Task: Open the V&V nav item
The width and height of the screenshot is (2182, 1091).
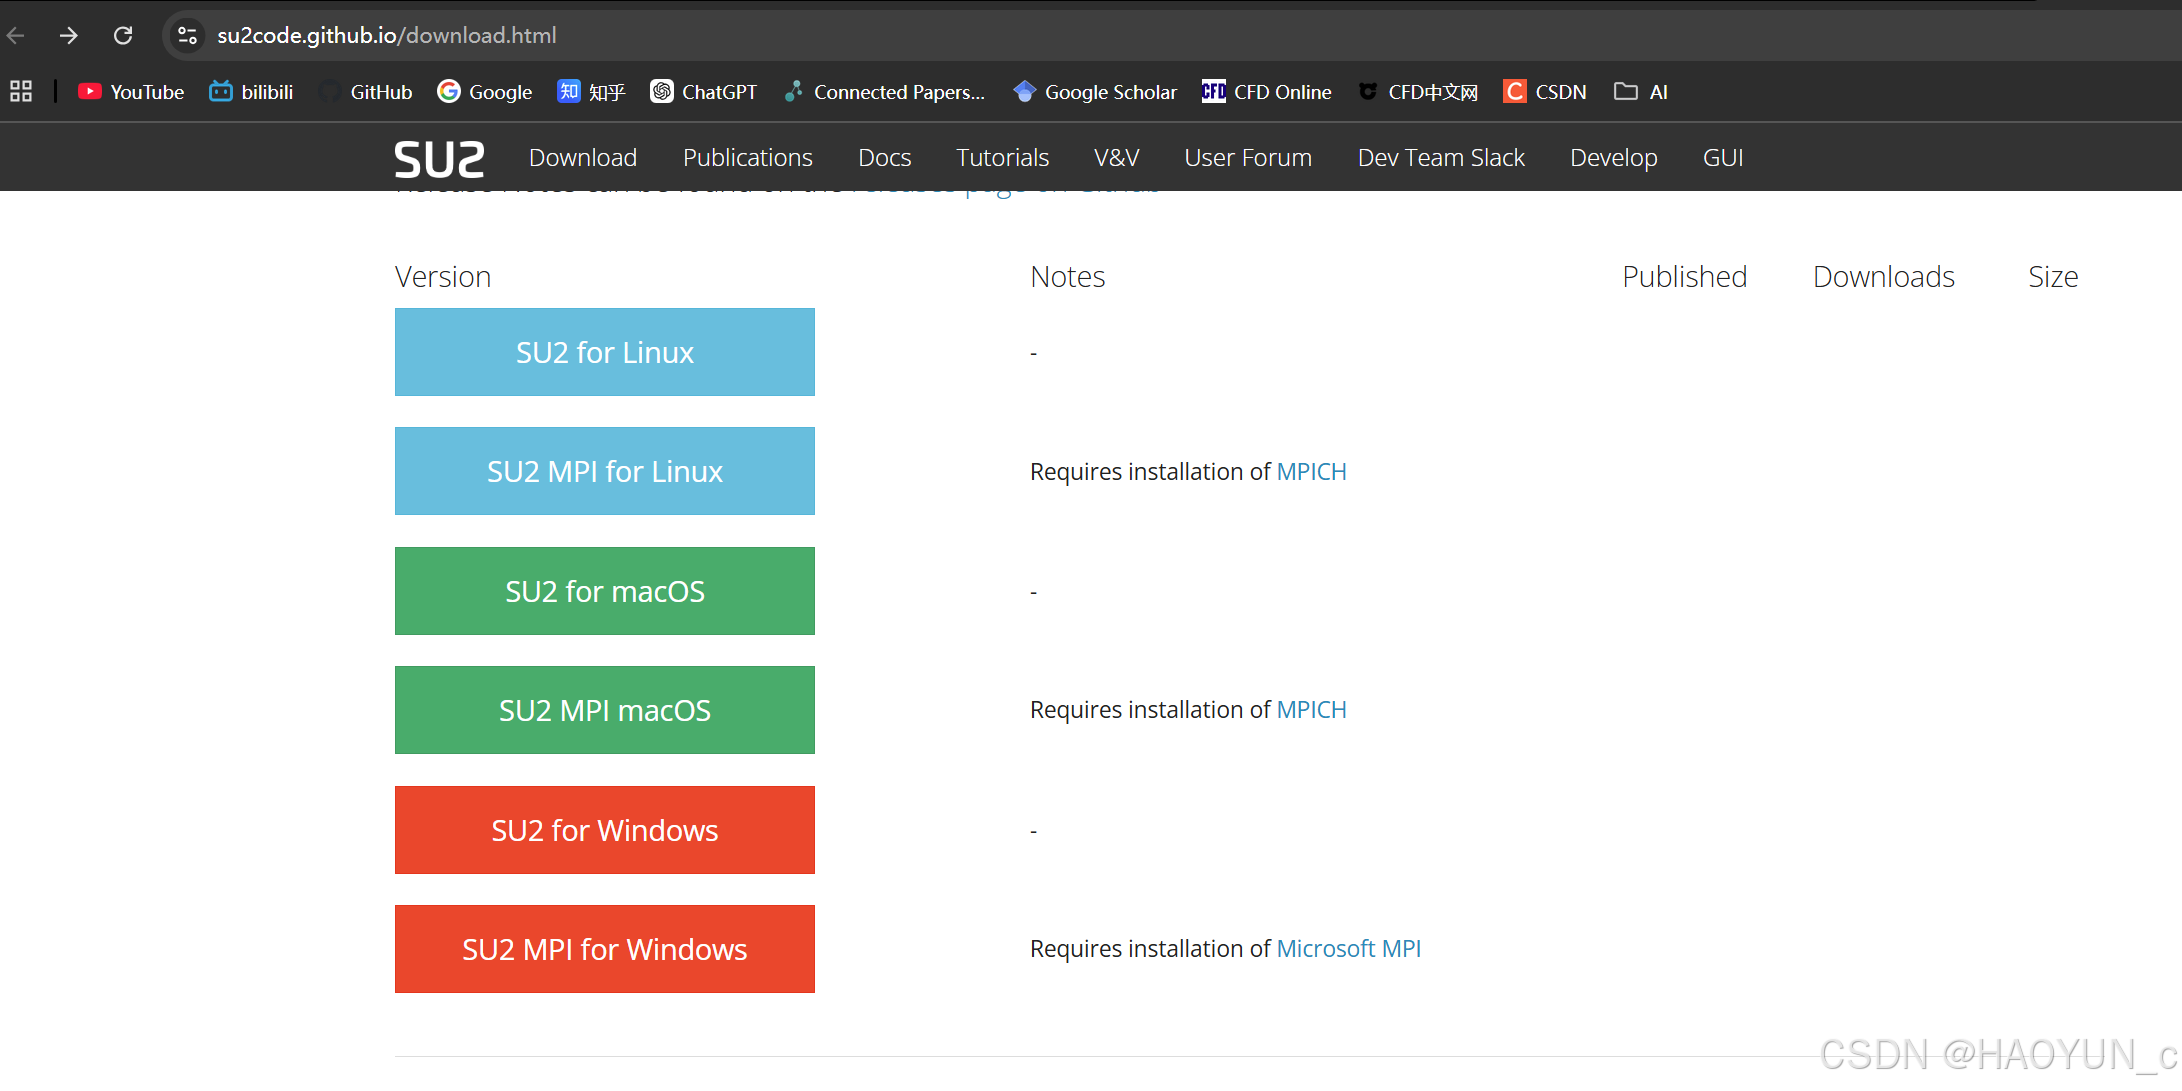Action: tap(1117, 158)
